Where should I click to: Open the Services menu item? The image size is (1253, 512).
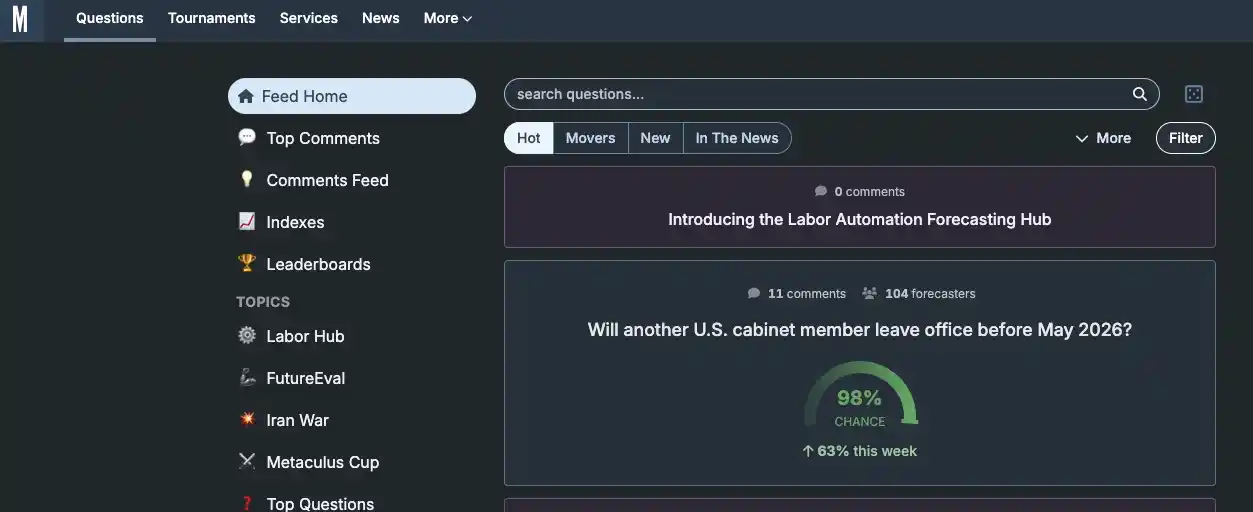(x=308, y=18)
